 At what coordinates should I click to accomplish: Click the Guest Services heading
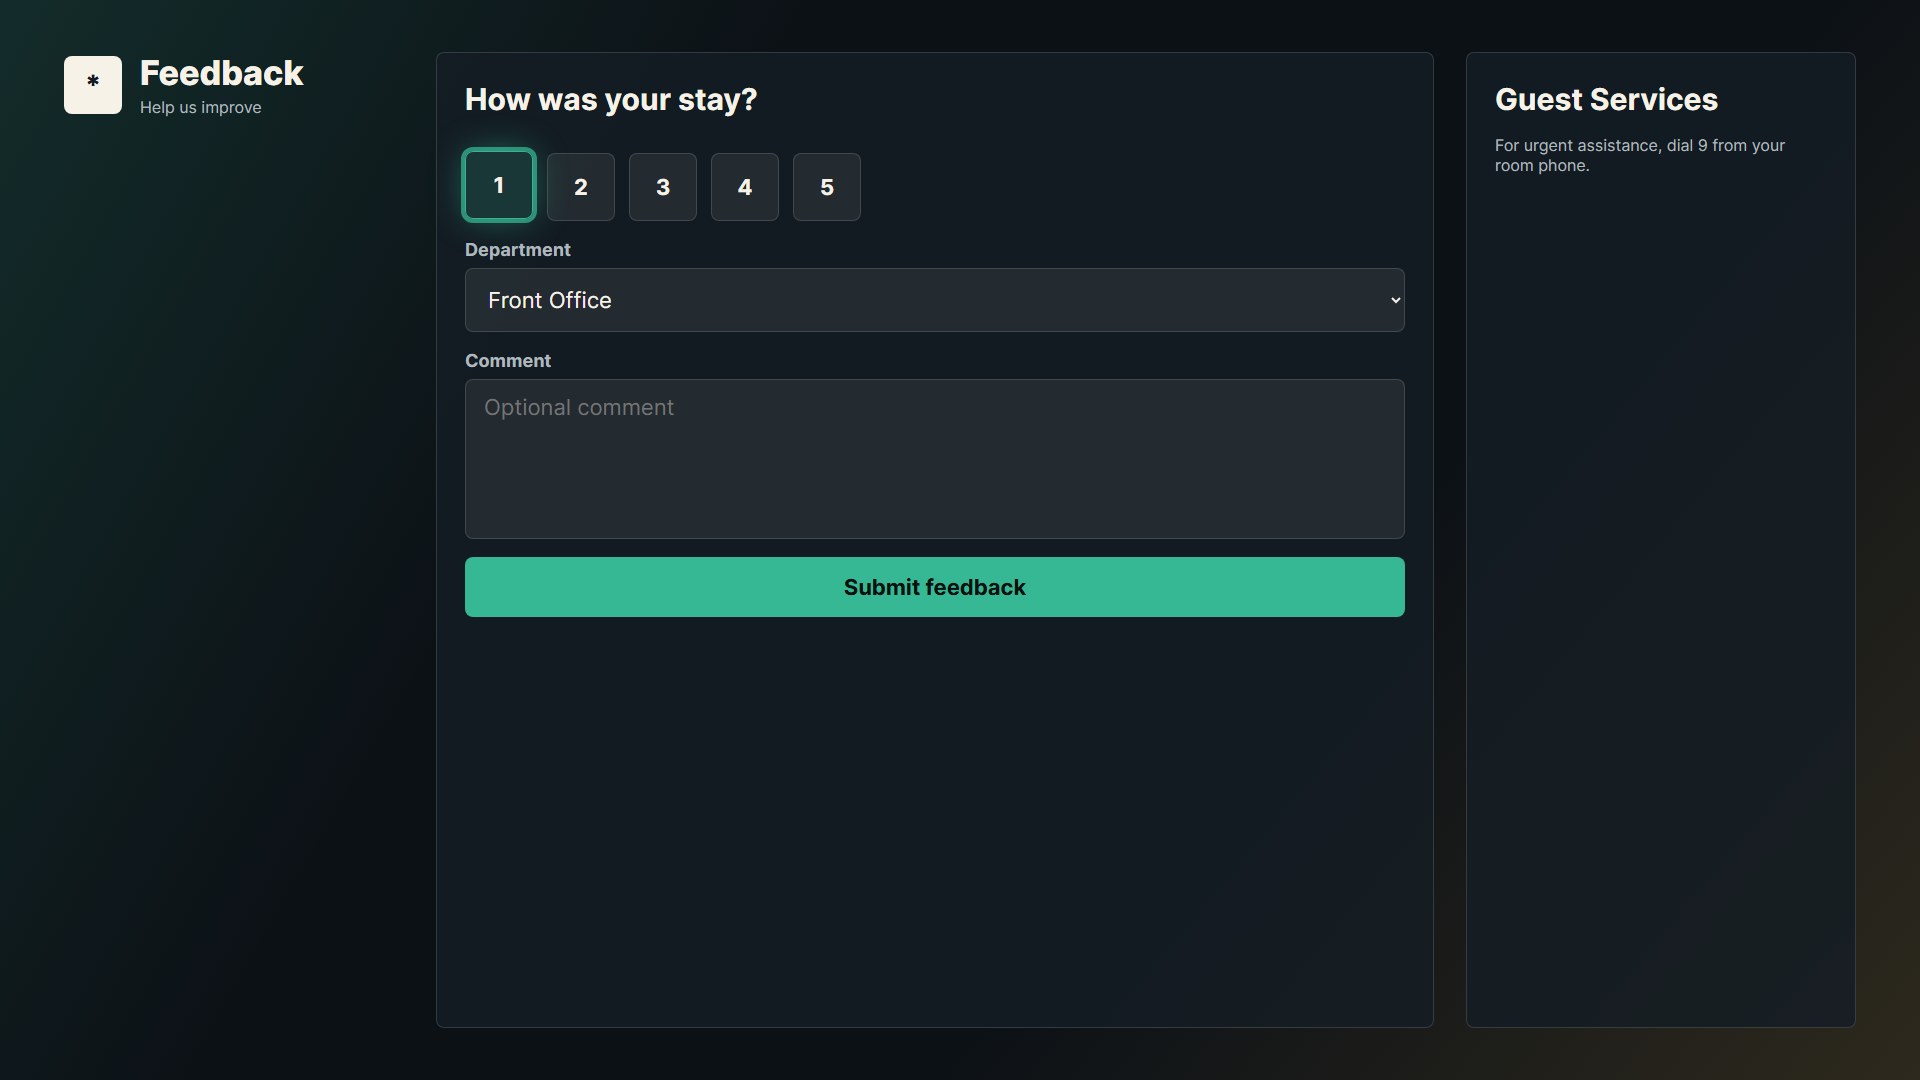click(1606, 100)
